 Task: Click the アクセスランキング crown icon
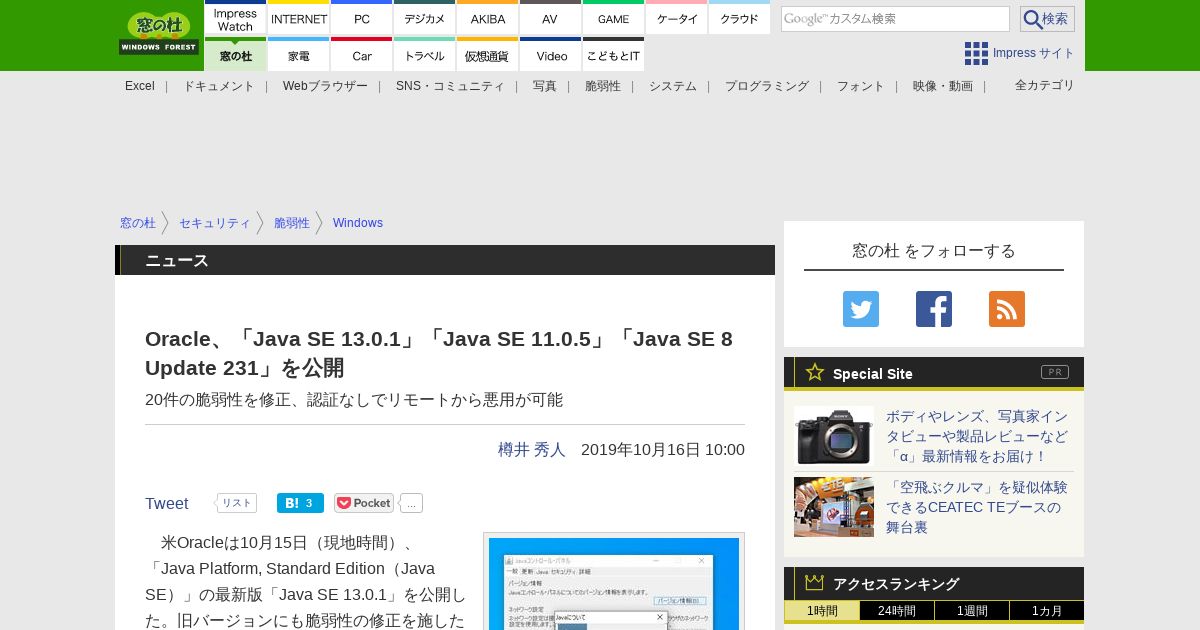click(x=815, y=582)
